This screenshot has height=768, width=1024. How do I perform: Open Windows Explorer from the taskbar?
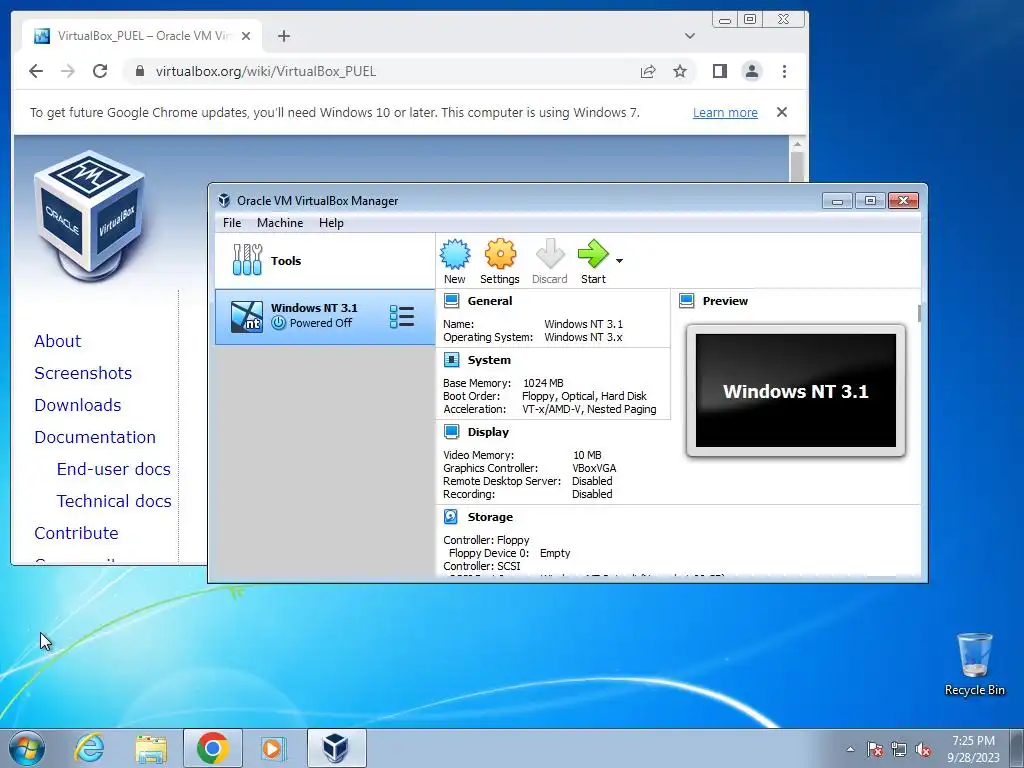tap(151, 748)
